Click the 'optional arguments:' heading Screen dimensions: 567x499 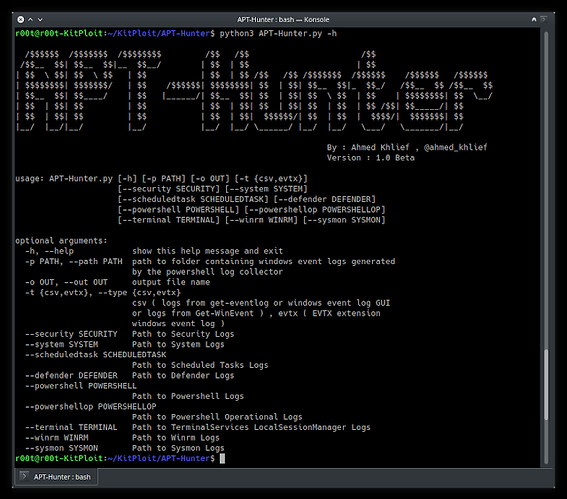61,241
